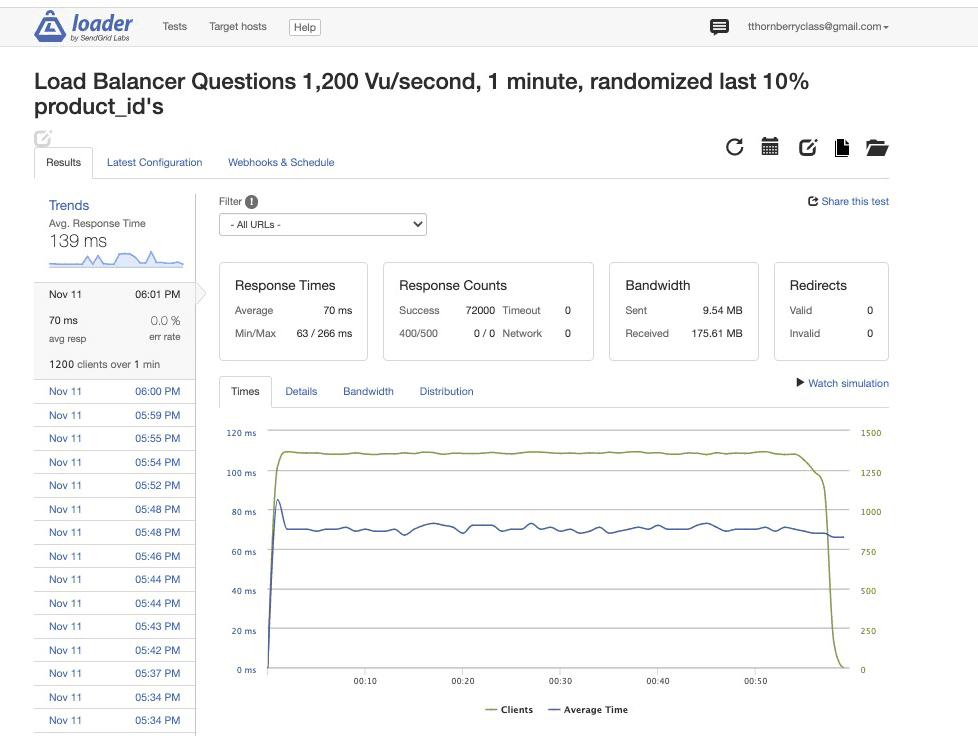Viewport: 978px width, 736px height.
Task: Toggle the Average Time legend entry
Action: coord(588,710)
